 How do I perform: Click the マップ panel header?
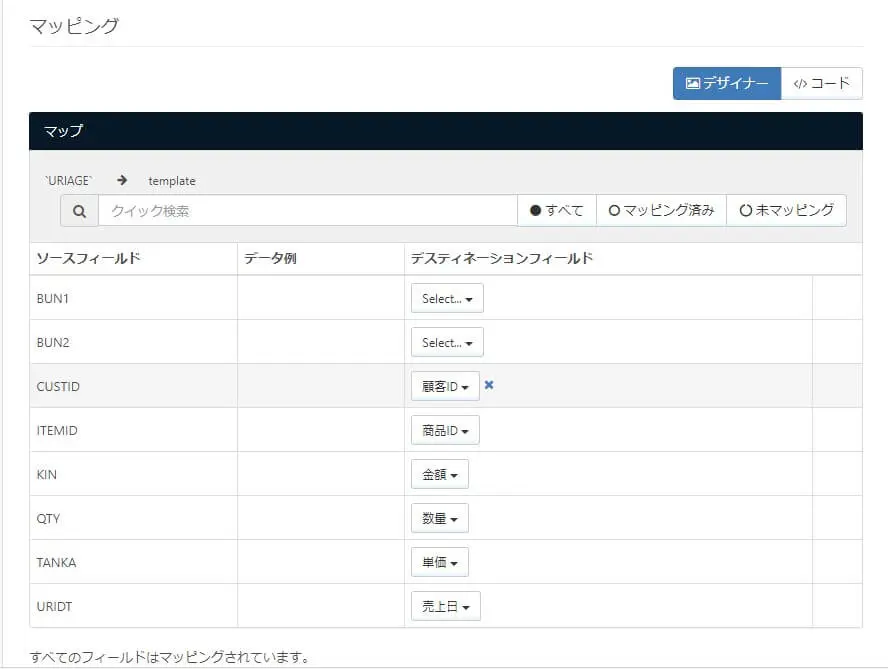pos(446,131)
